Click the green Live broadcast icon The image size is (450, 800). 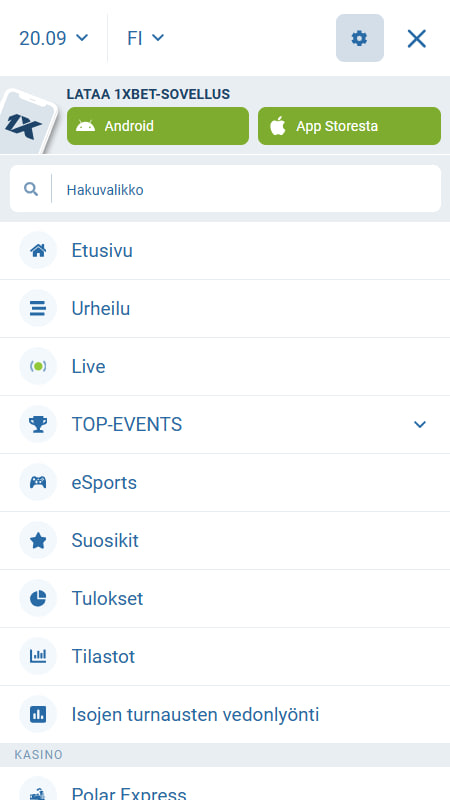(x=38, y=366)
